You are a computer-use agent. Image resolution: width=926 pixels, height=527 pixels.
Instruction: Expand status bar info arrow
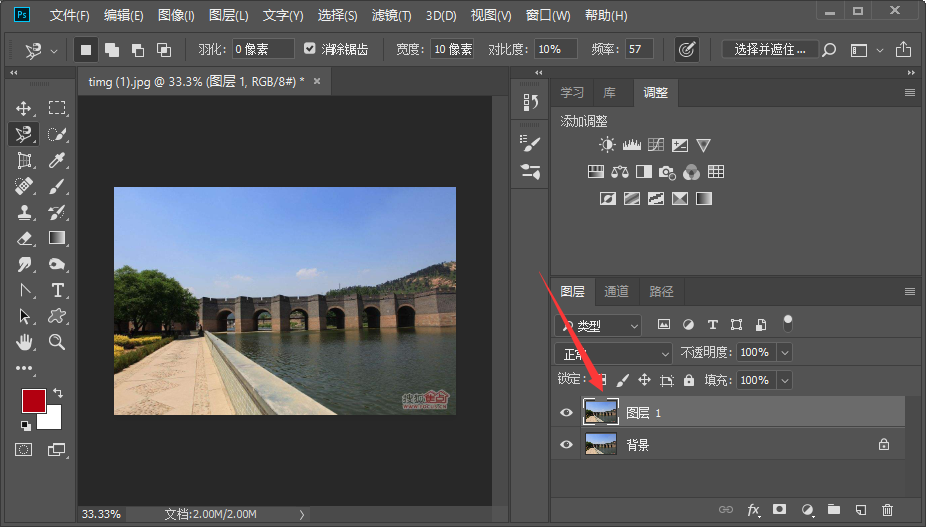302,515
